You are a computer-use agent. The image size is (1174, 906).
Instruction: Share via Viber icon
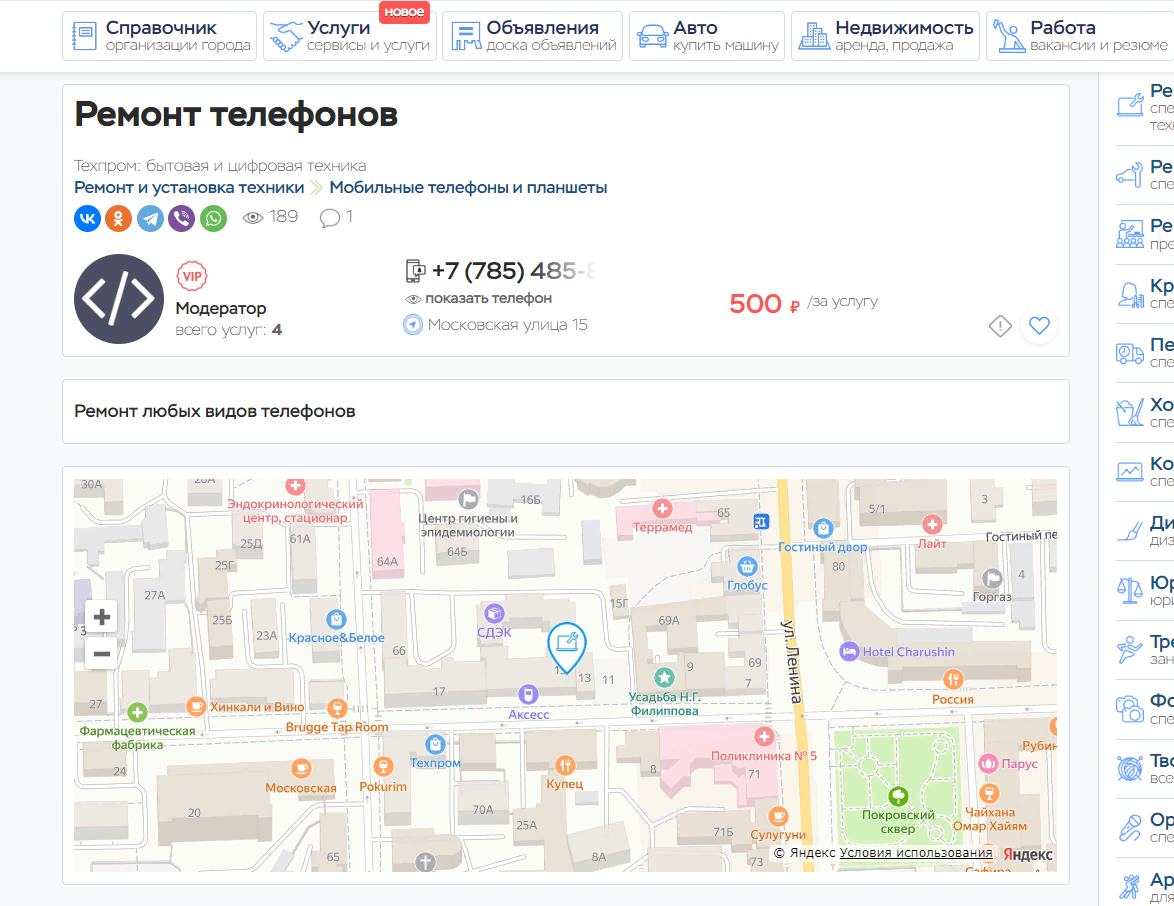point(181,219)
